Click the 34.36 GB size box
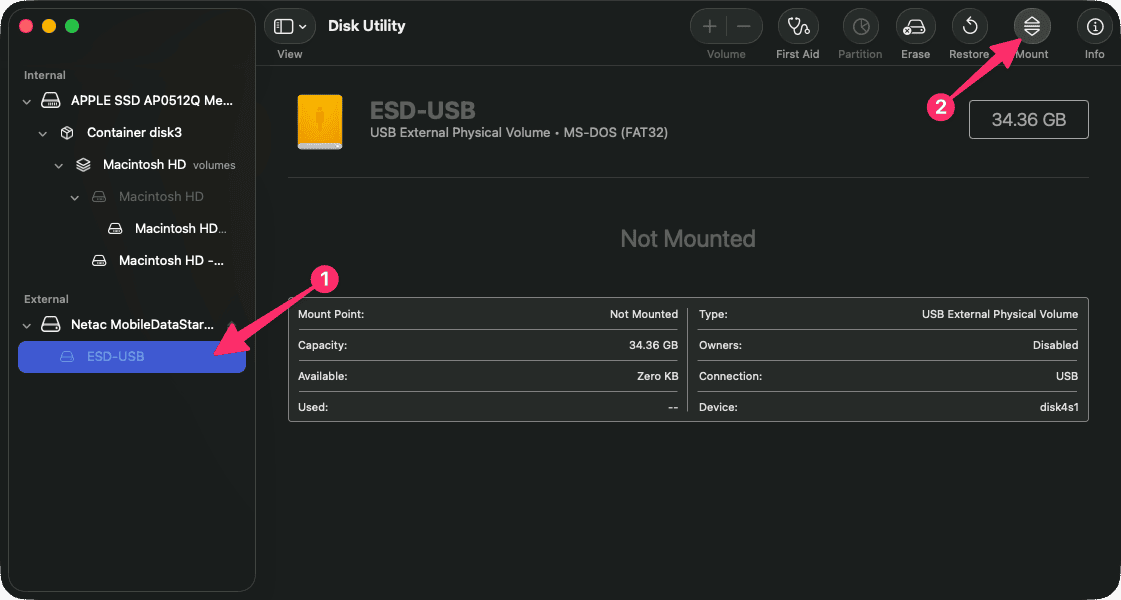Image resolution: width=1121 pixels, height=600 pixels. click(x=1028, y=119)
